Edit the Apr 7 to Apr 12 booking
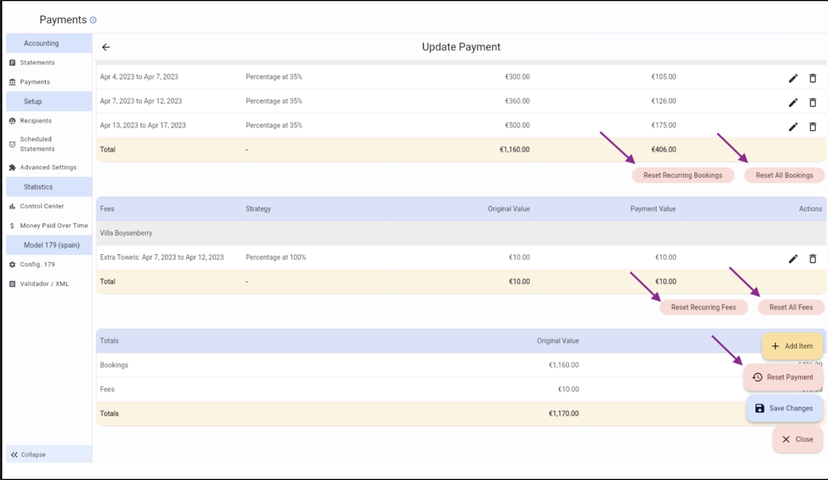828x480 pixels. pos(793,102)
